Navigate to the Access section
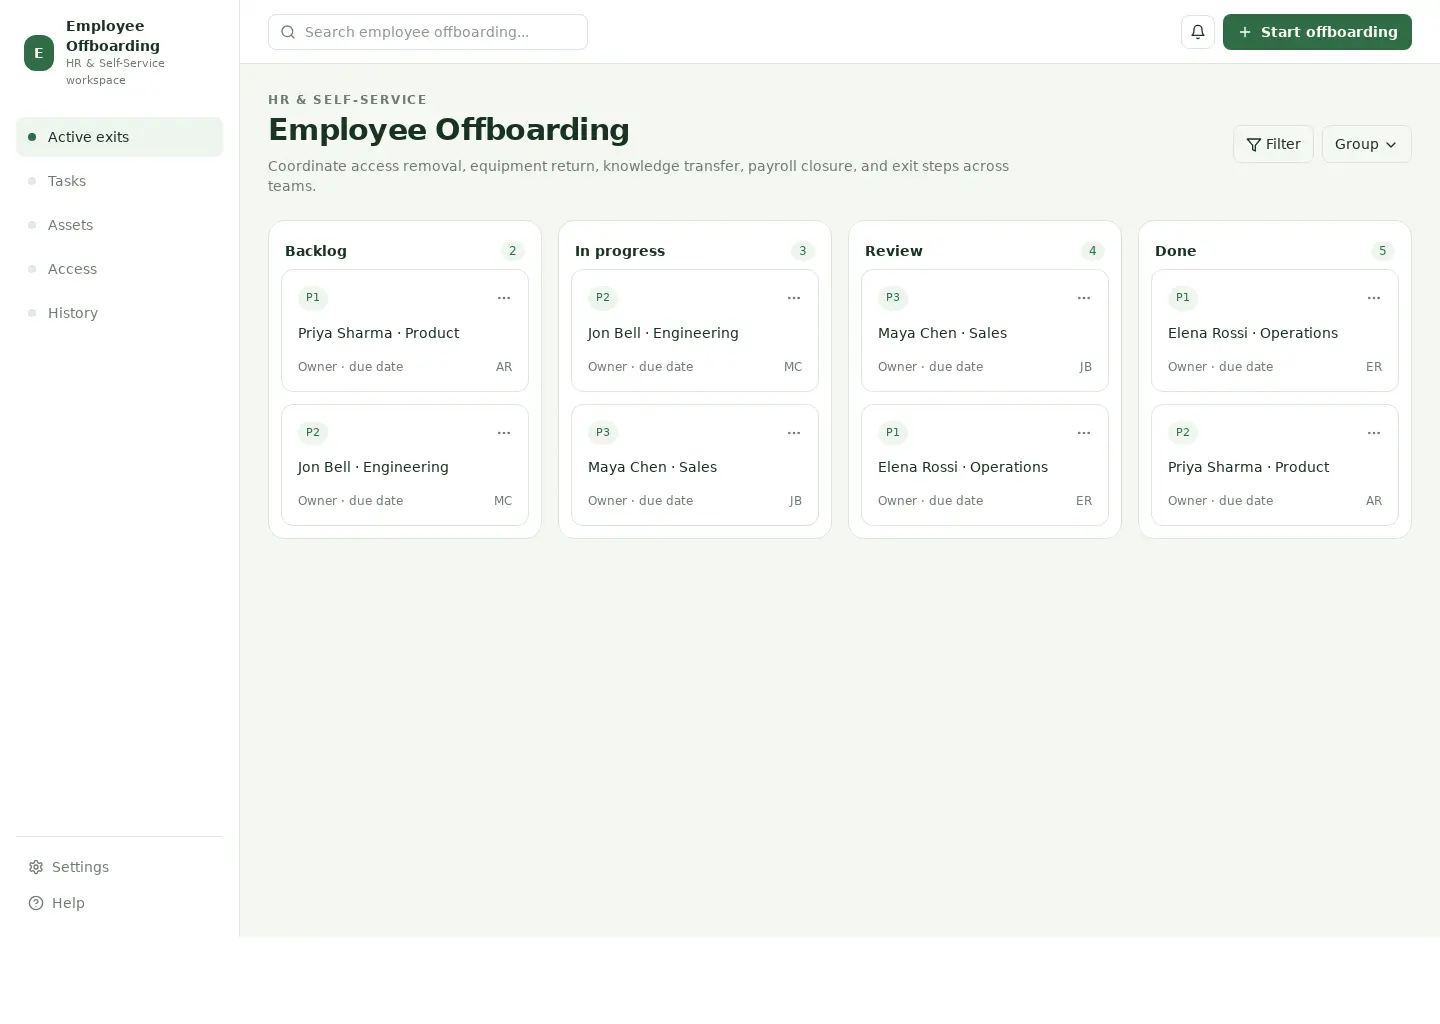1440x1024 pixels. [119, 269]
